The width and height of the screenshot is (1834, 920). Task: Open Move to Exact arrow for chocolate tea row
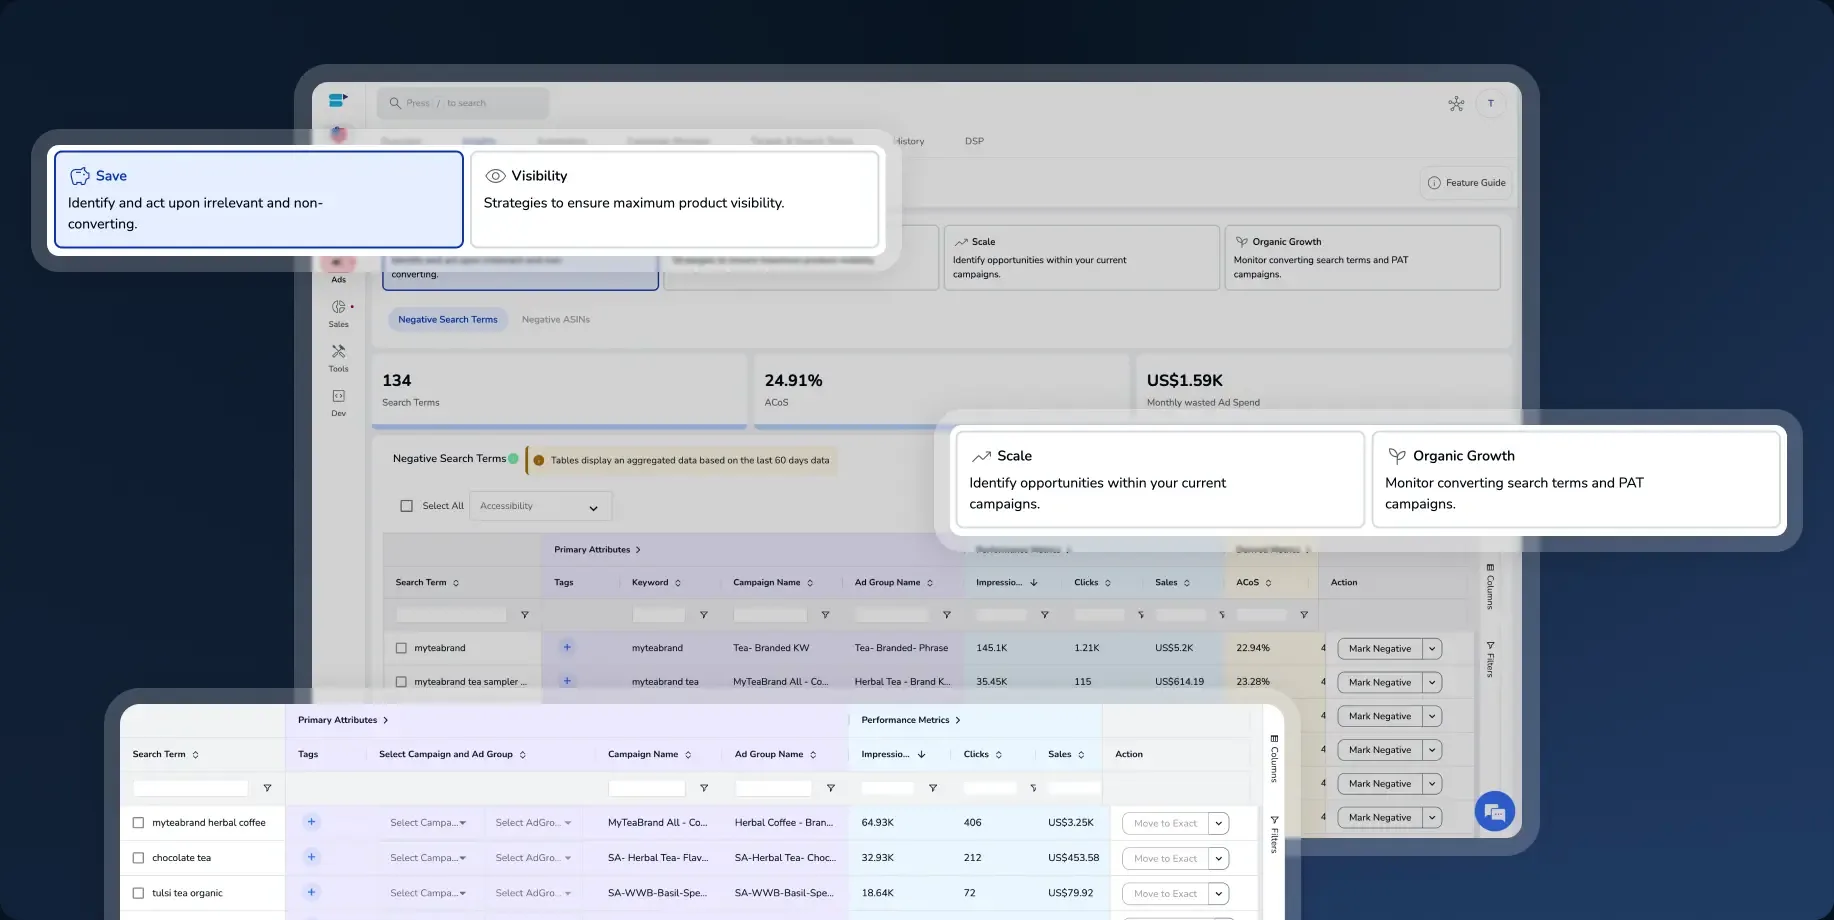click(1219, 859)
